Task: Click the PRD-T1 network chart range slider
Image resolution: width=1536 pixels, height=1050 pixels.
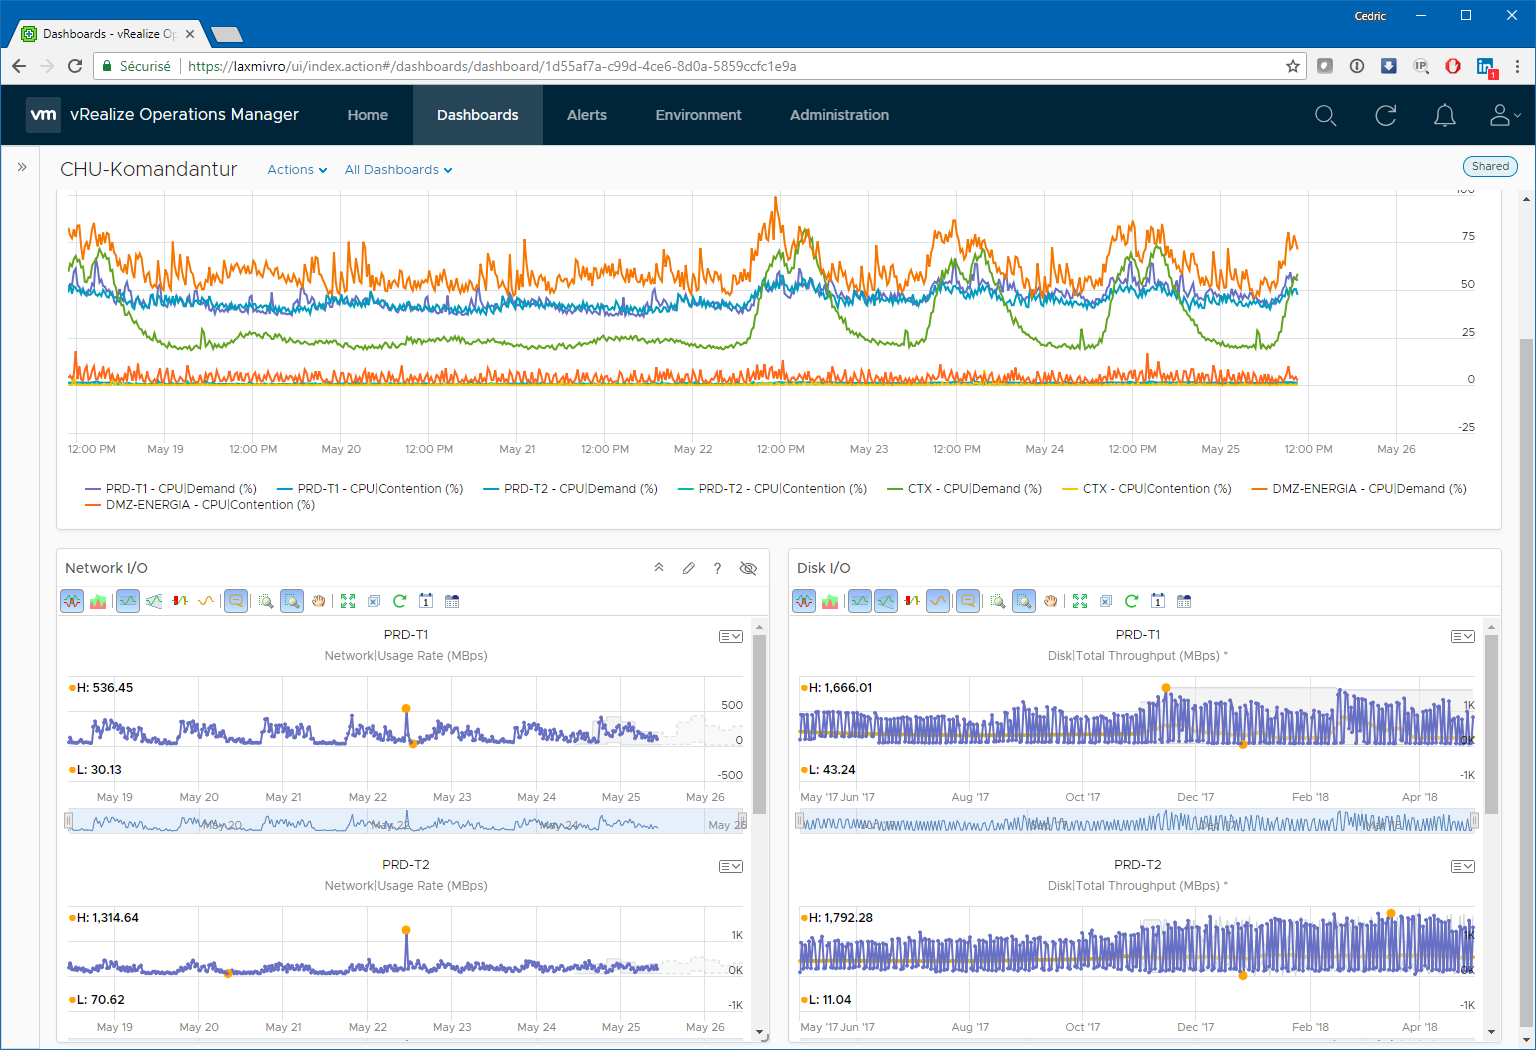Action: [x=405, y=822]
